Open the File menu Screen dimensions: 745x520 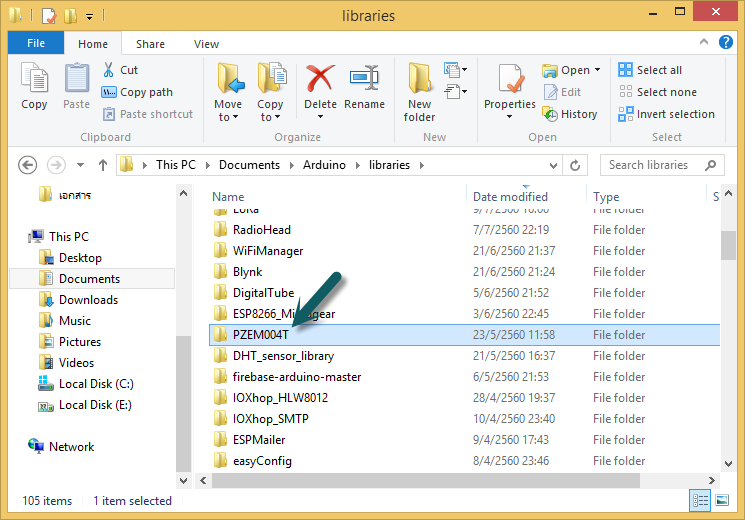tap(36, 43)
